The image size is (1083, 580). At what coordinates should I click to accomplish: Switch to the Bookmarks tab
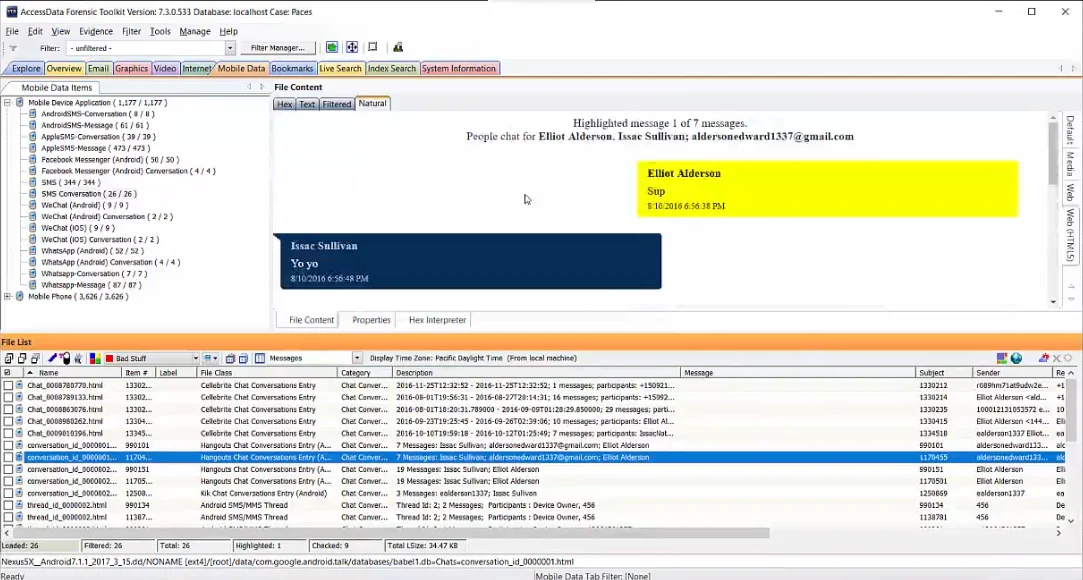tap(292, 68)
